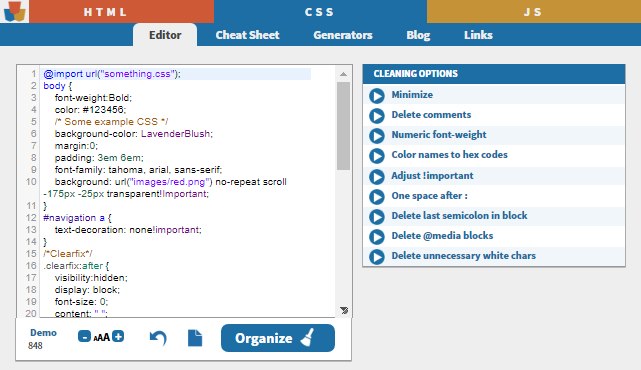This screenshot has height=370, width=641.
Task: Click the '.clearfix:after {' selector line
Action: click(76, 266)
